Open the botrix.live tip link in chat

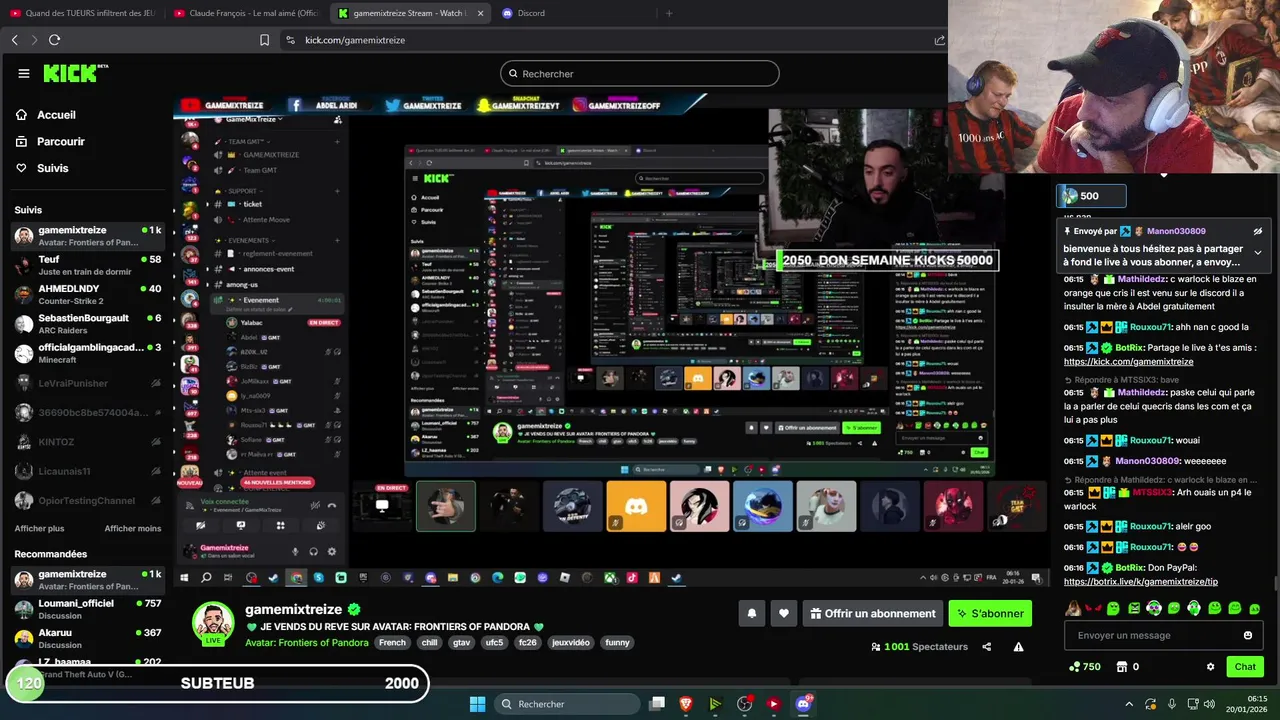pos(1140,581)
